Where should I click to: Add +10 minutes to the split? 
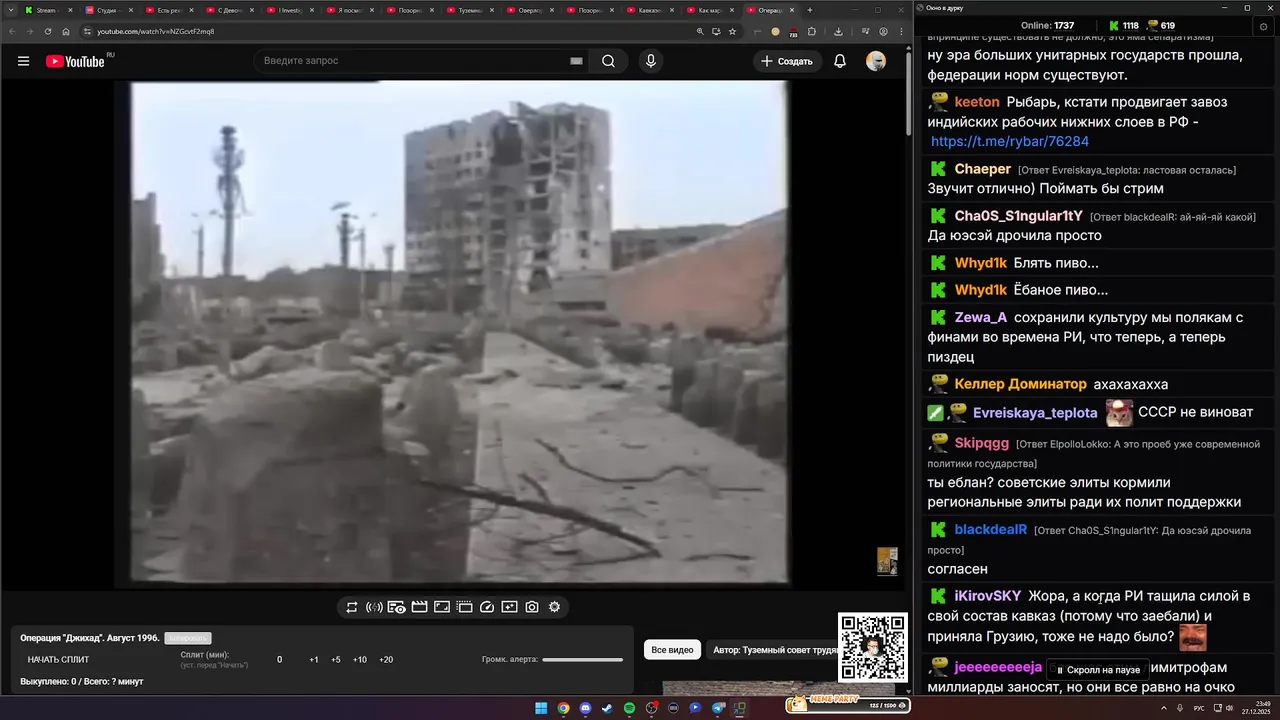click(x=360, y=660)
